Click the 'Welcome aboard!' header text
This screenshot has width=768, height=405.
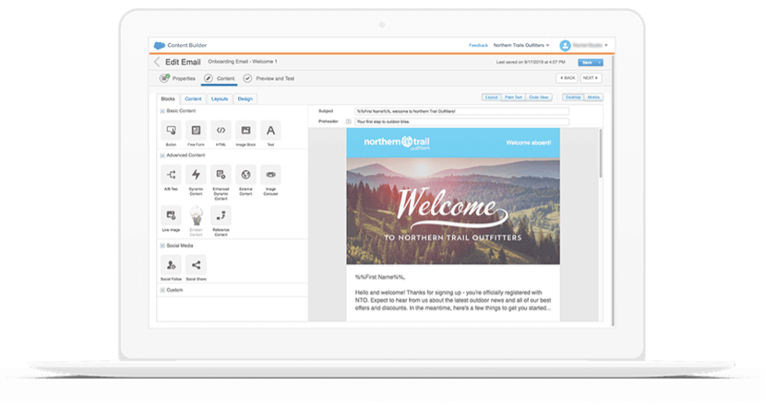529,143
